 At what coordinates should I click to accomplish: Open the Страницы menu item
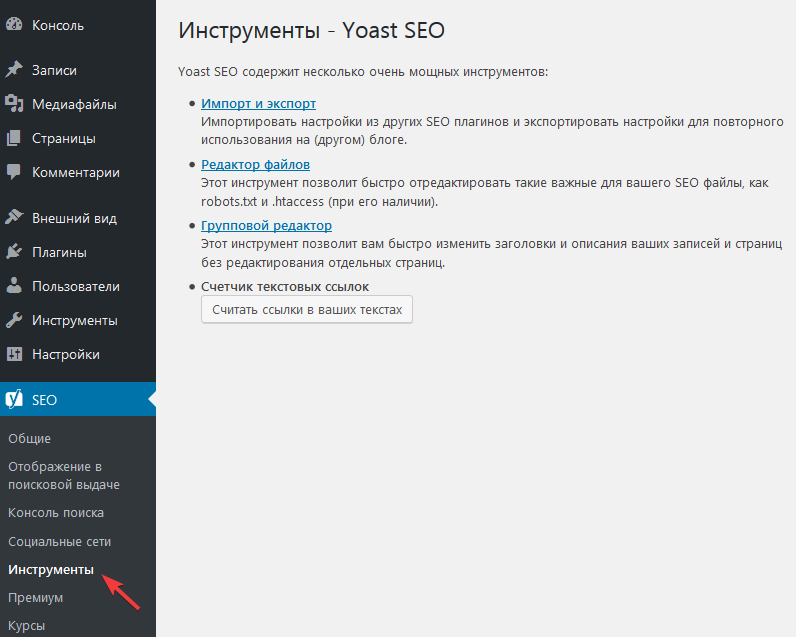(x=78, y=138)
